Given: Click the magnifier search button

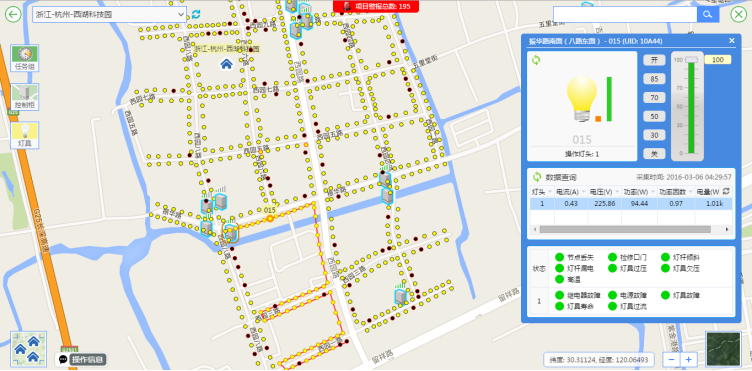Looking at the screenshot, I should [x=708, y=14].
